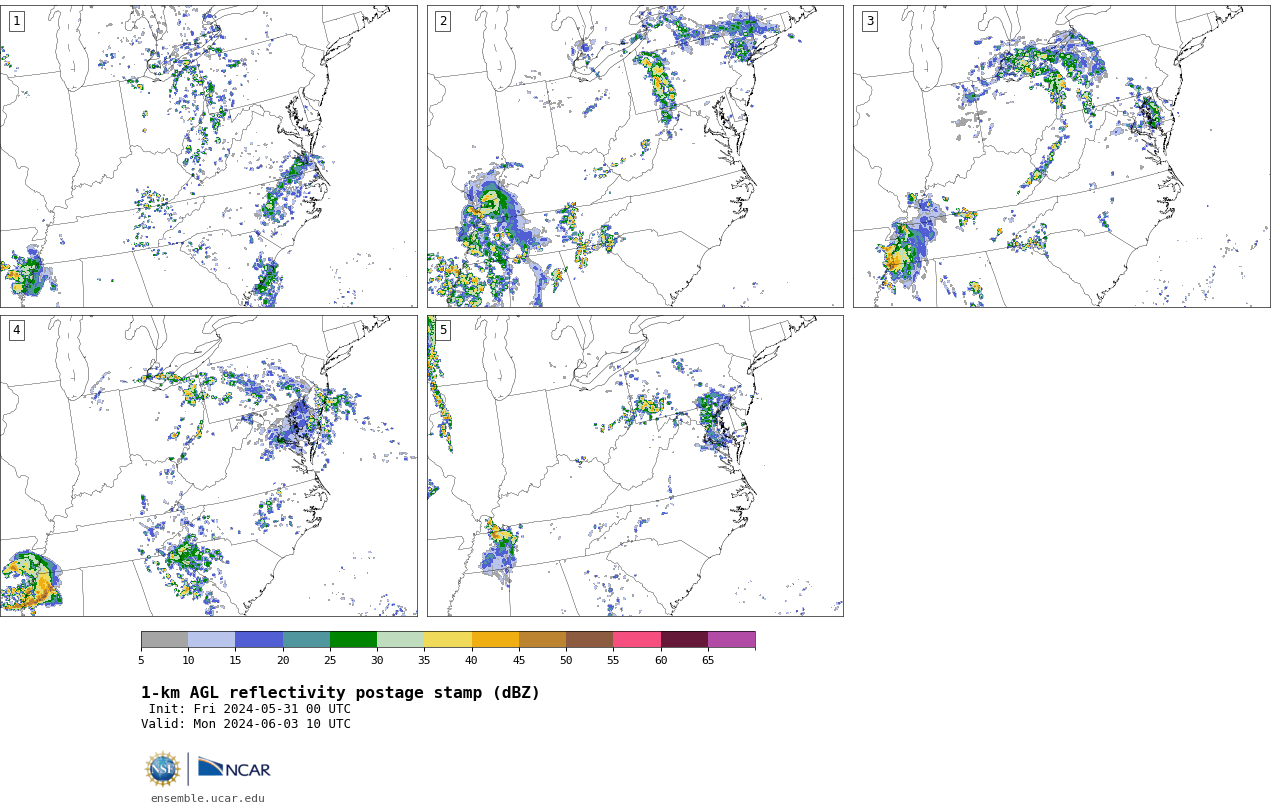Click the dark brown 50-55 dBZ swatch

click(x=589, y=640)
